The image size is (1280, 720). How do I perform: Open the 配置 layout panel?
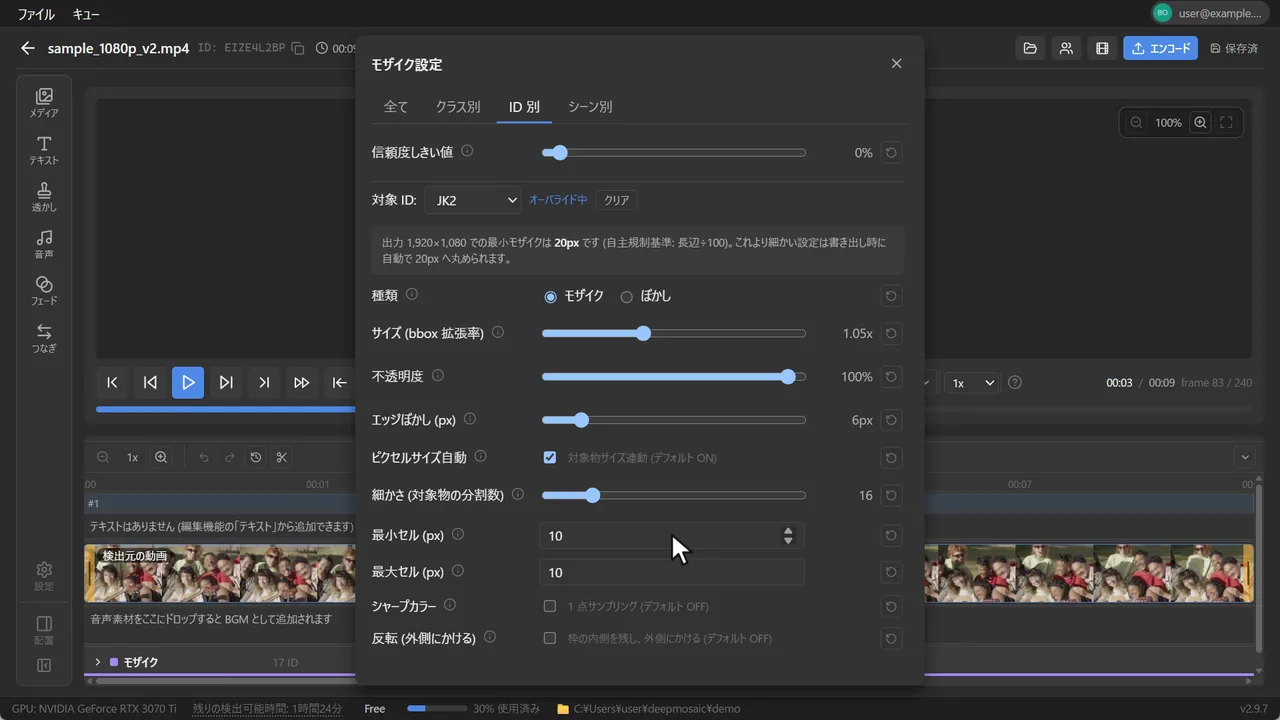[x=44, y=630]
